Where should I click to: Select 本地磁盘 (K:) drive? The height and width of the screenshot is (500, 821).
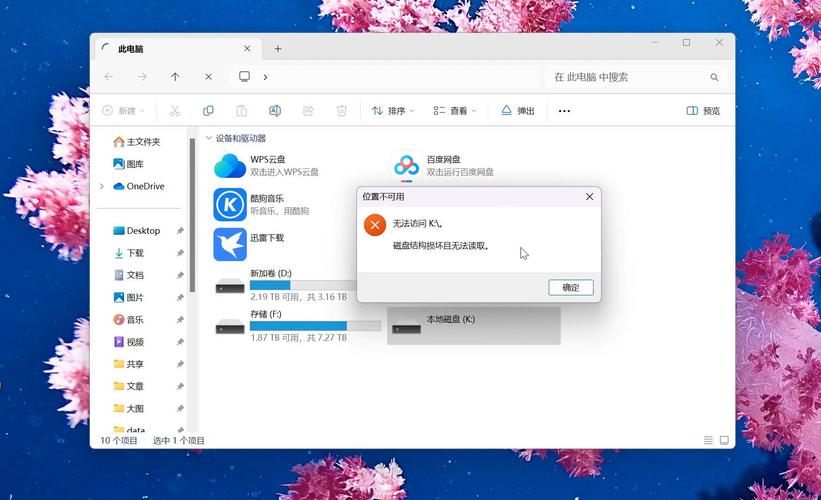[406, 326]
